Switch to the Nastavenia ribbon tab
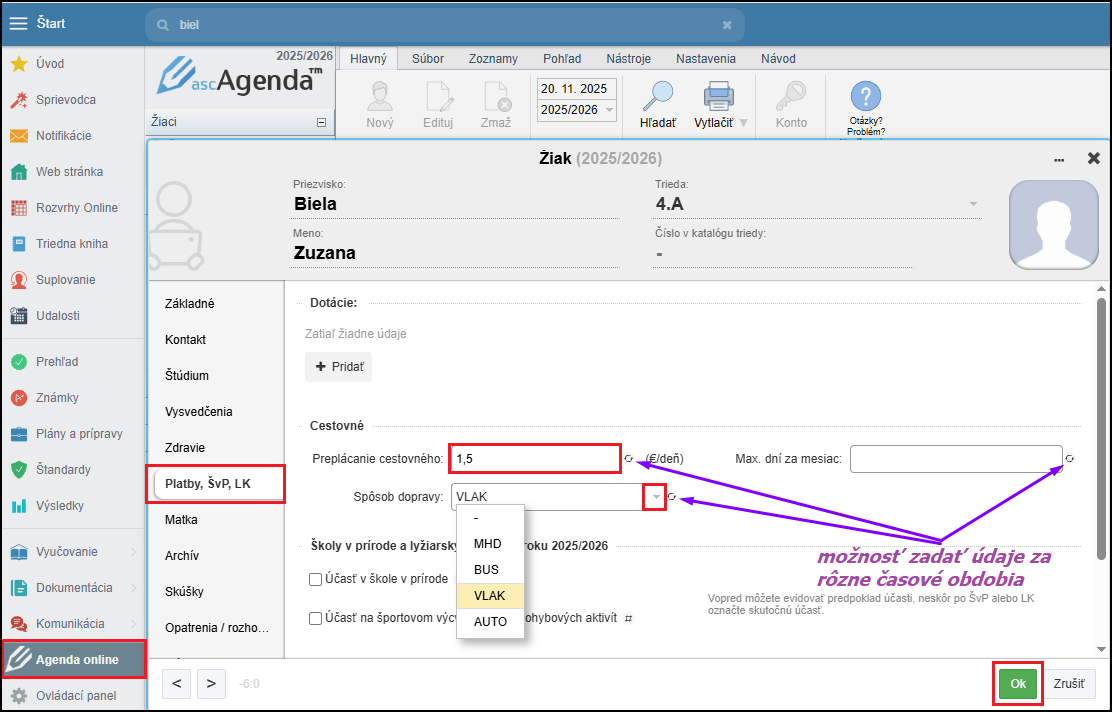Screen dimensions: 1112x712 coord(705,59)
